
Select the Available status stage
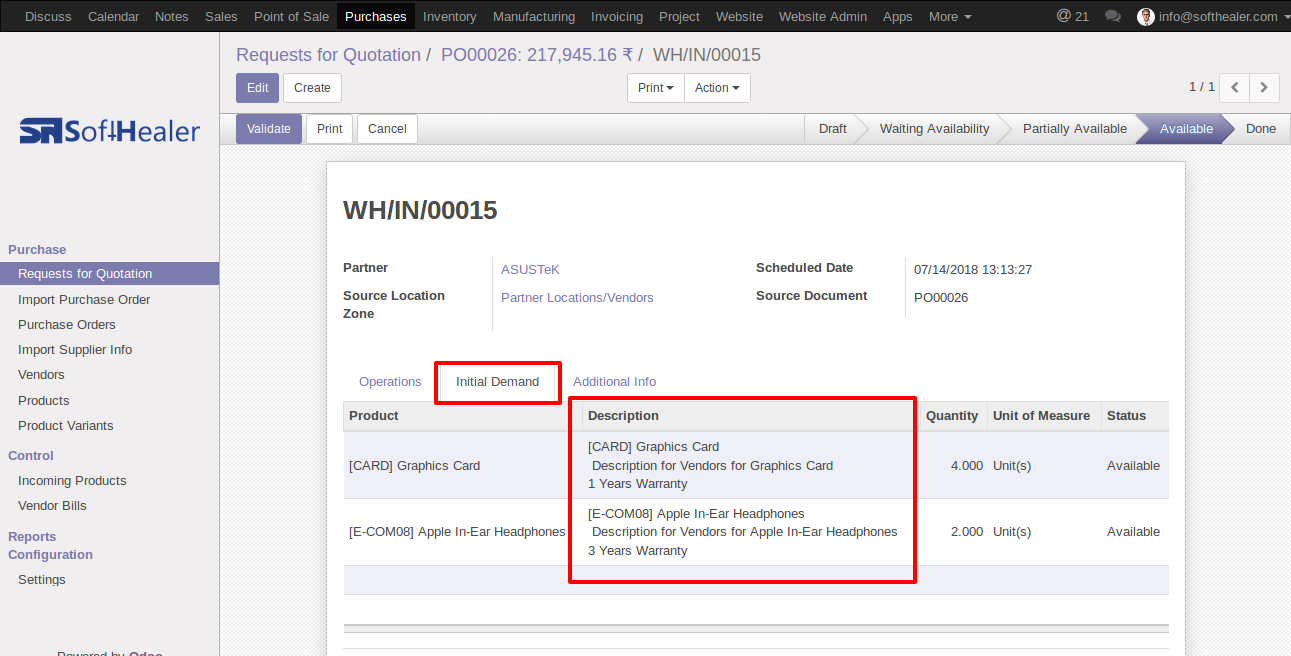pos(1186,129)
